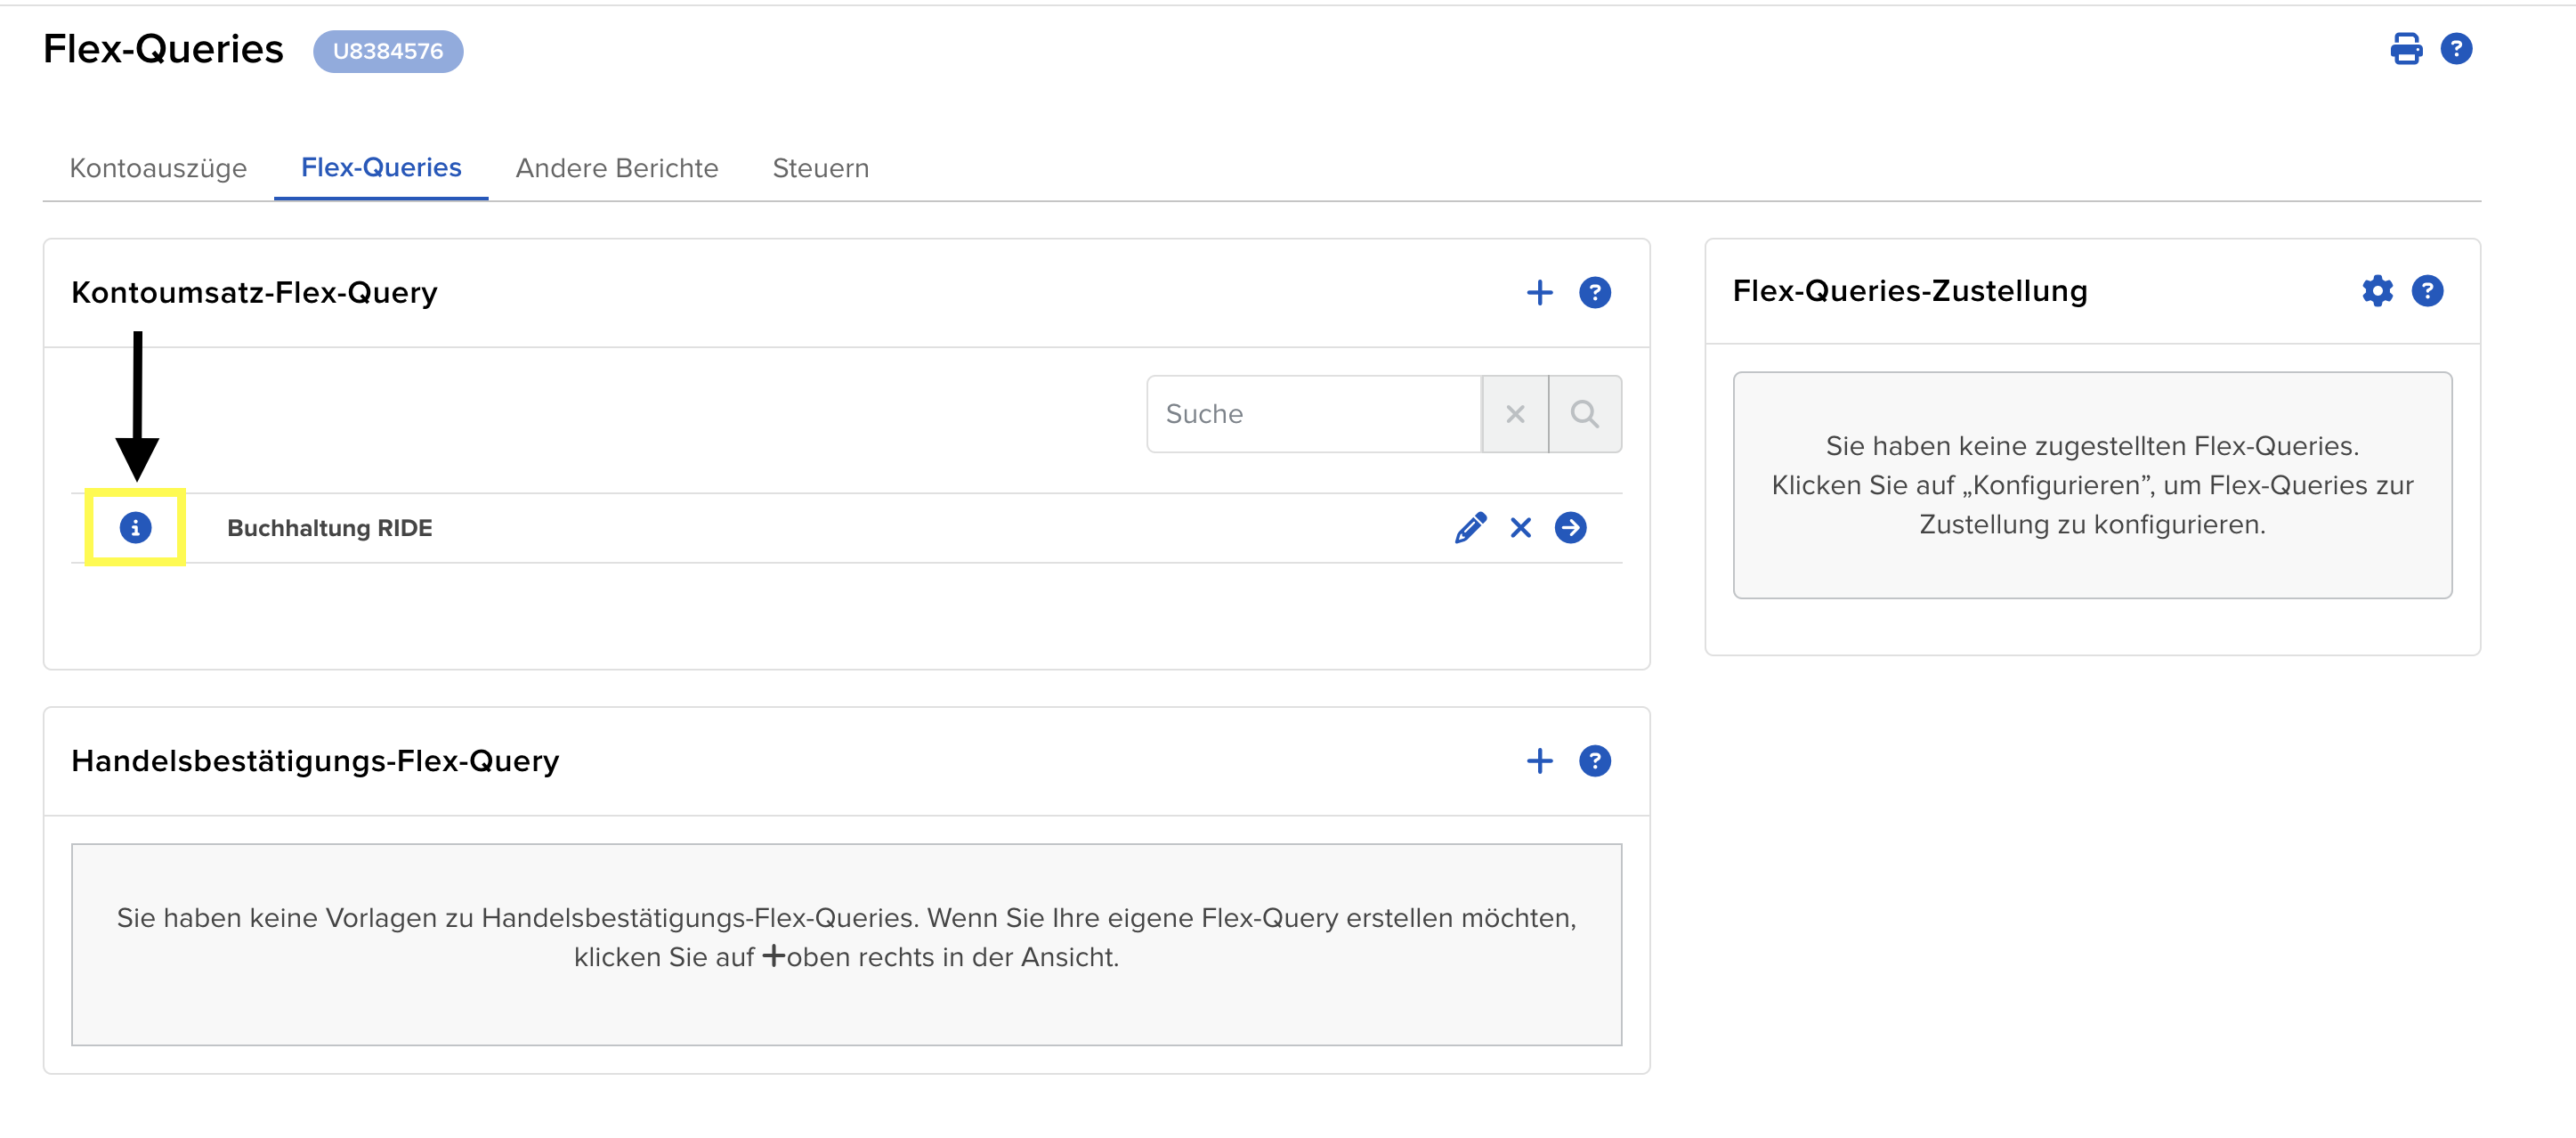Focus the Suche input field
Screen dimensions: 2576x1138
(1312, 414)
